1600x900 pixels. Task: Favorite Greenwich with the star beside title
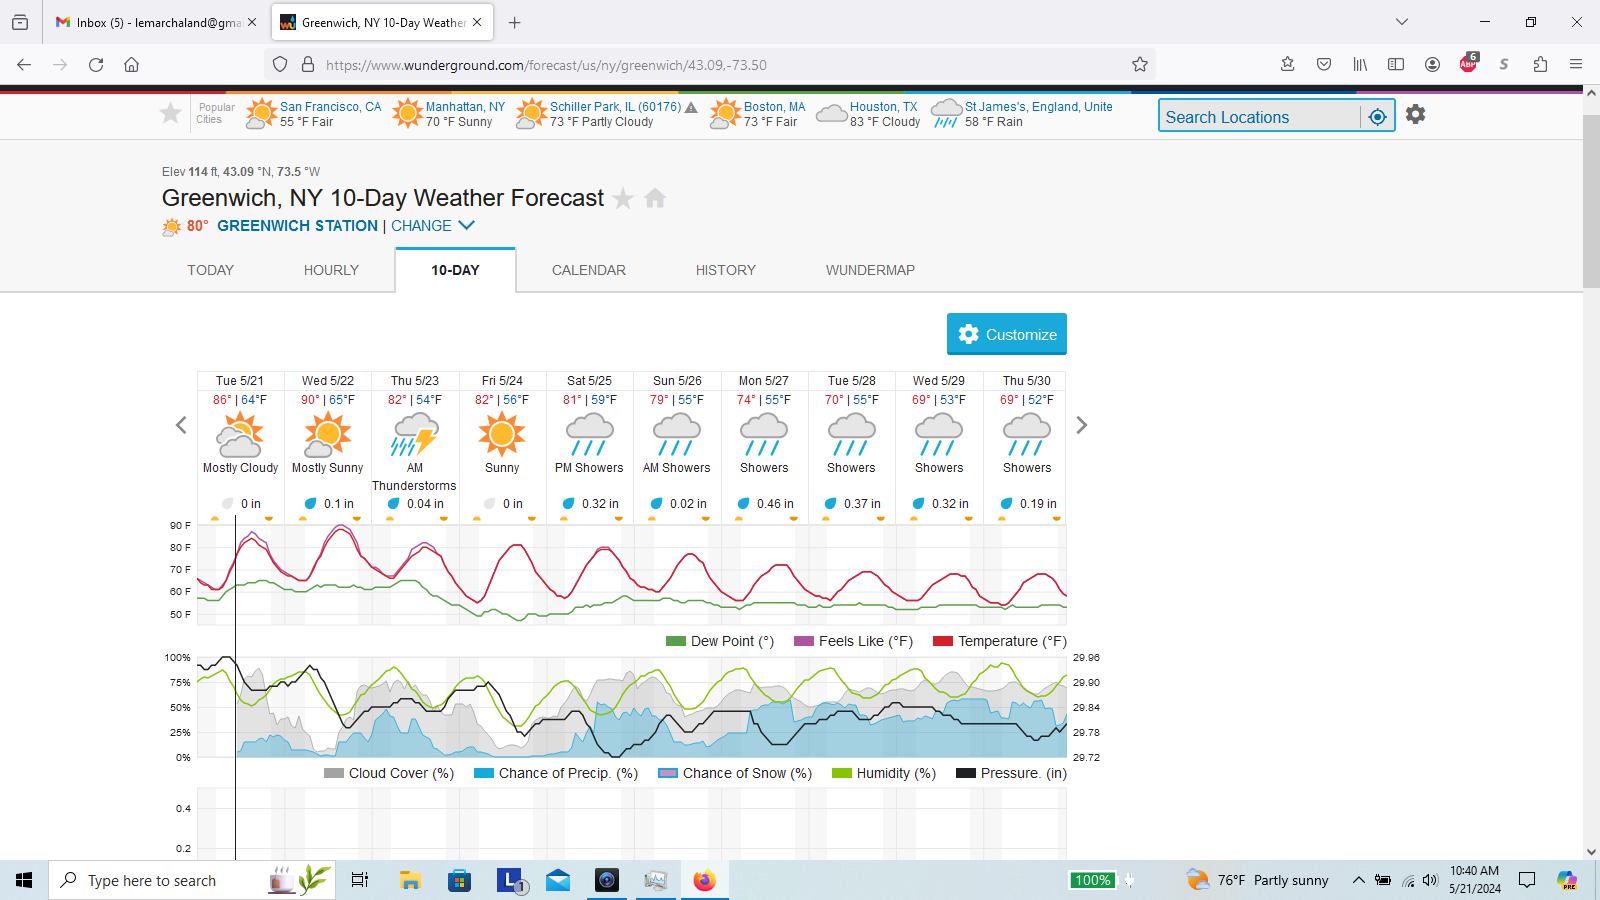[623, 198]
